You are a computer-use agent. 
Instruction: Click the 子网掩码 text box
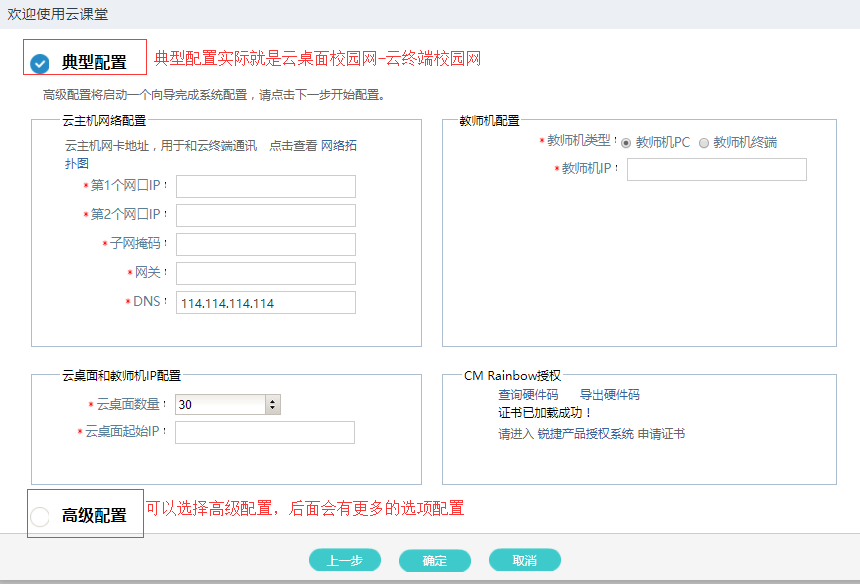pos(265,245)
